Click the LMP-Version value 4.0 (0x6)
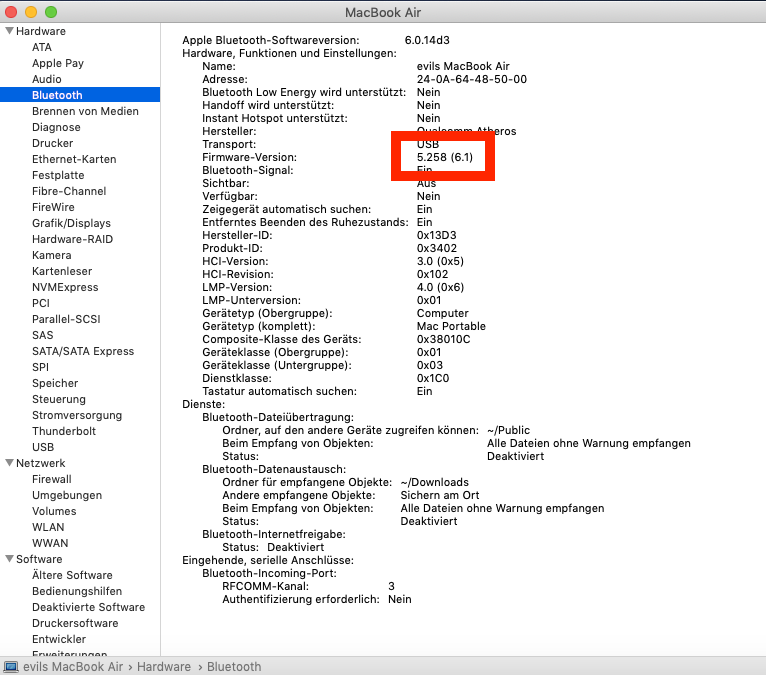The image size is (766, 675). (x=441, y=287)
